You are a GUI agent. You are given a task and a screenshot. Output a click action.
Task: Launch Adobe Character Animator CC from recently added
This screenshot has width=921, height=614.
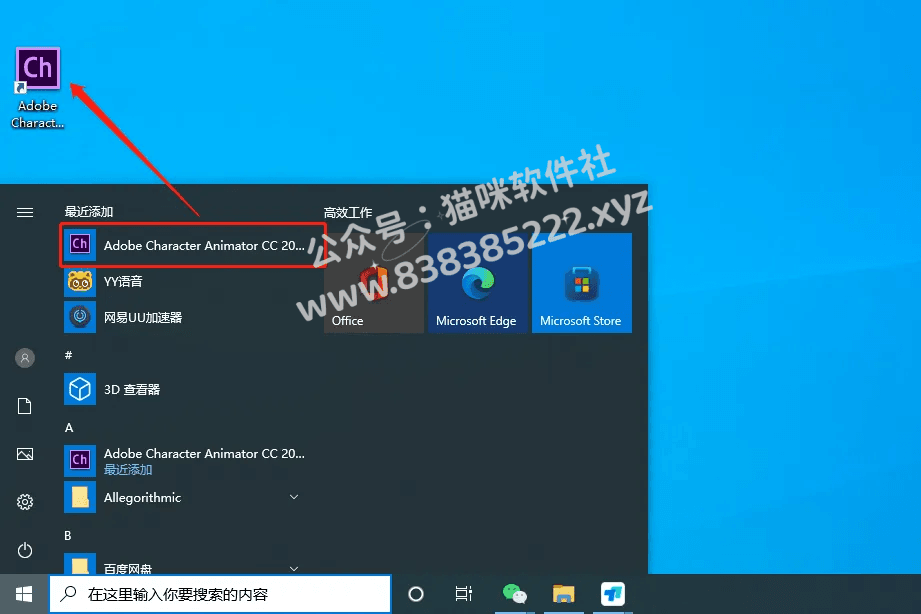pos(193,245)
